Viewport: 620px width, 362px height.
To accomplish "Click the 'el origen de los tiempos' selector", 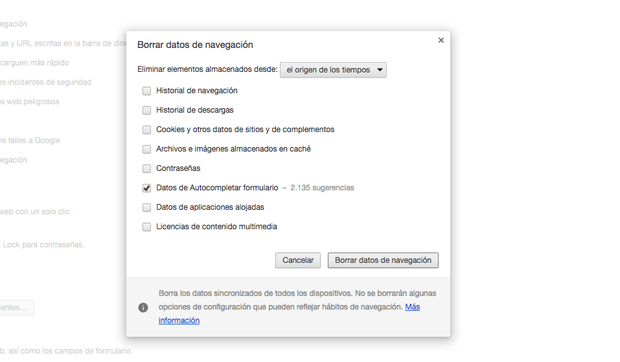I will point(333,70).
